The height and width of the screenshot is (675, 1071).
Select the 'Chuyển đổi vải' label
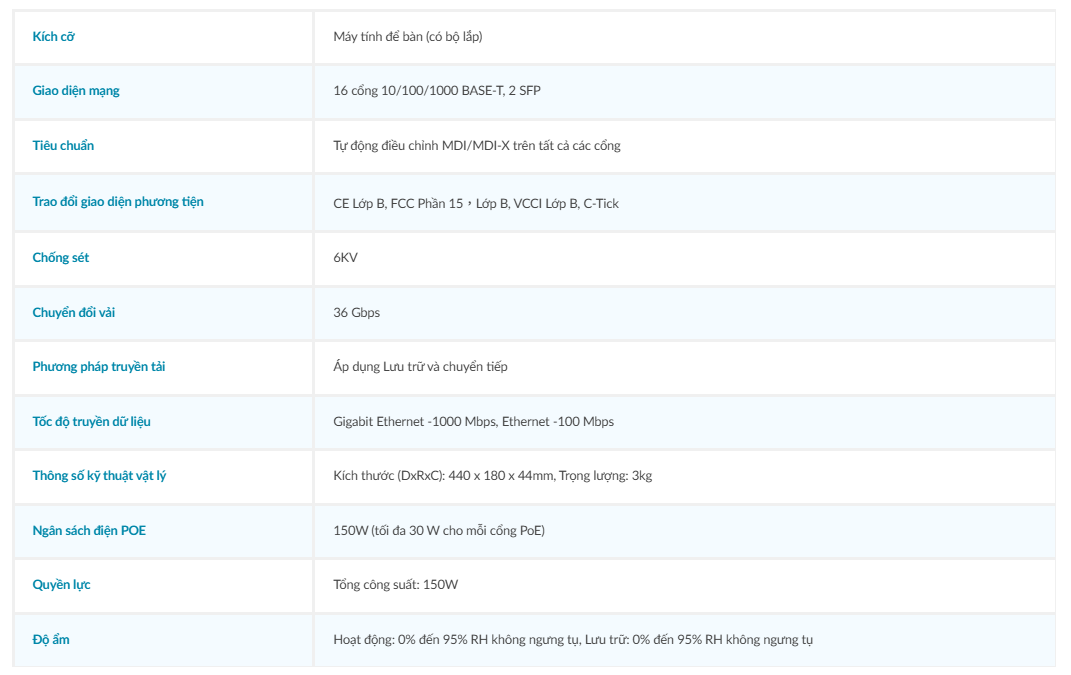pos(73,312)
